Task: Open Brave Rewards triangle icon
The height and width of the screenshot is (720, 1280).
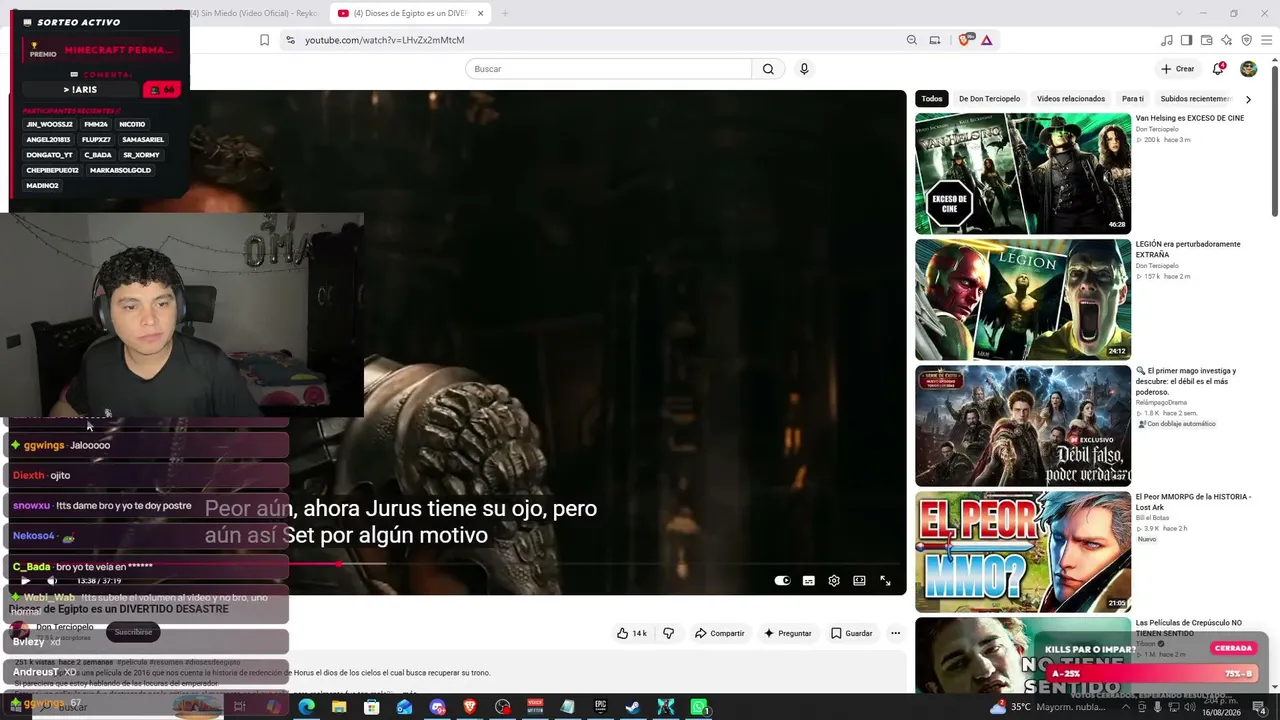Action: click(x=987, y=40)
